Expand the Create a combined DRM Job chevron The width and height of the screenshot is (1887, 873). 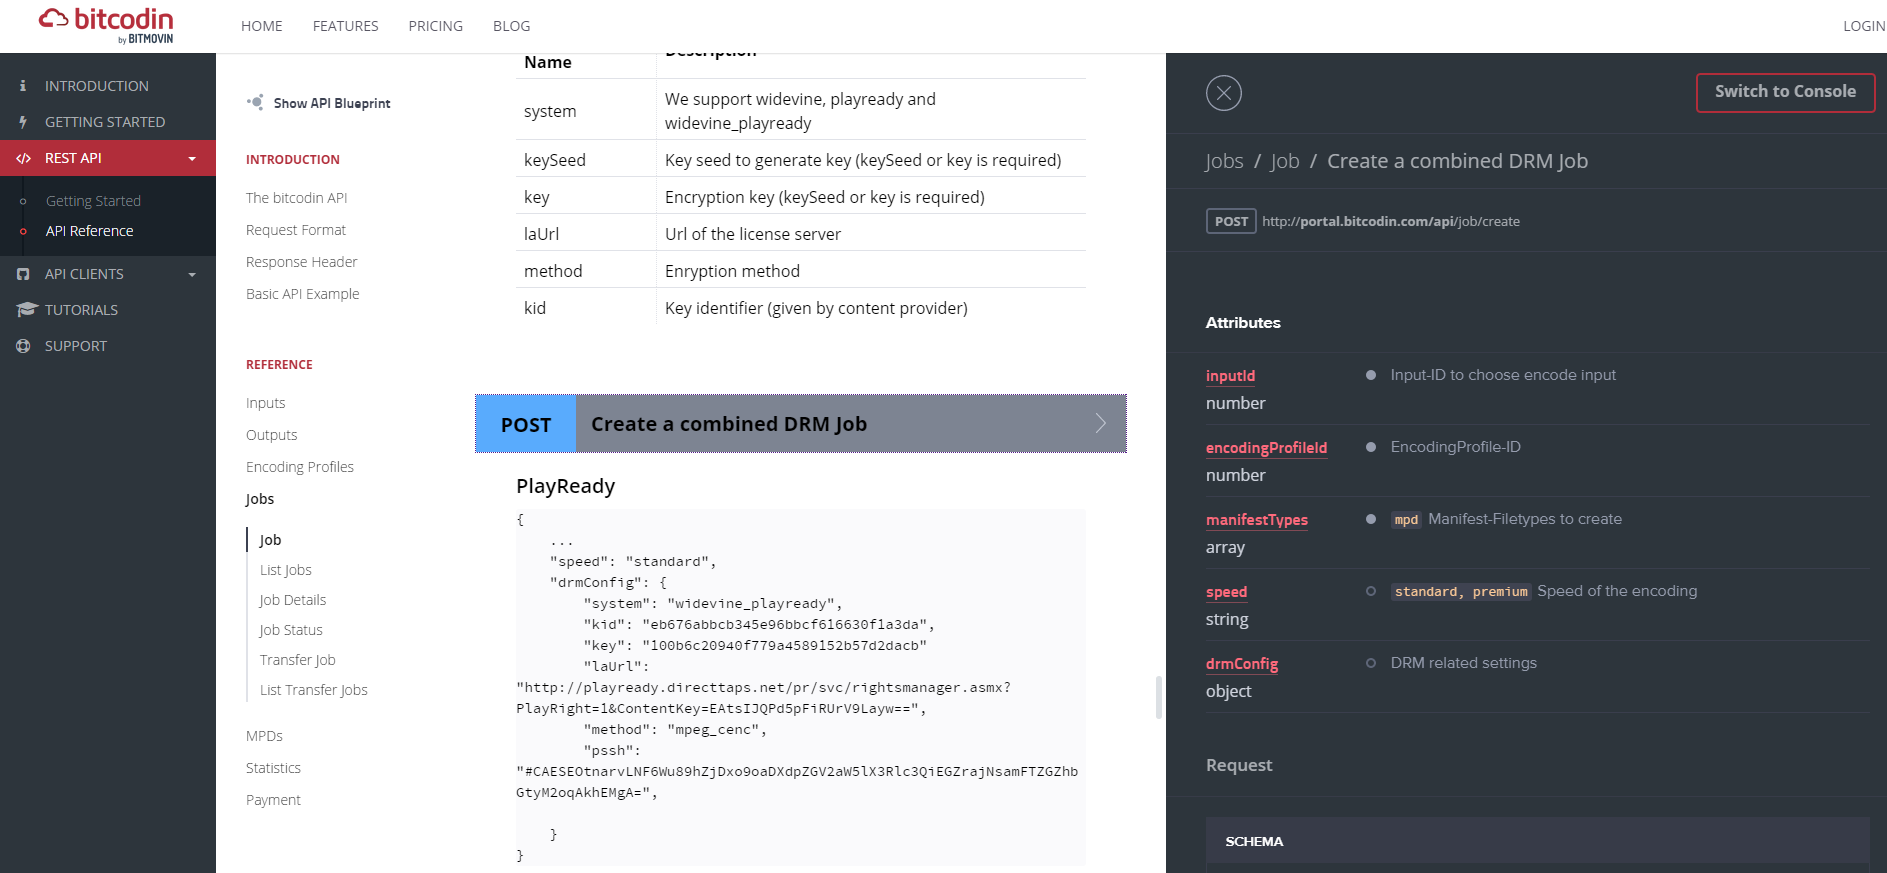(1100, 423)
